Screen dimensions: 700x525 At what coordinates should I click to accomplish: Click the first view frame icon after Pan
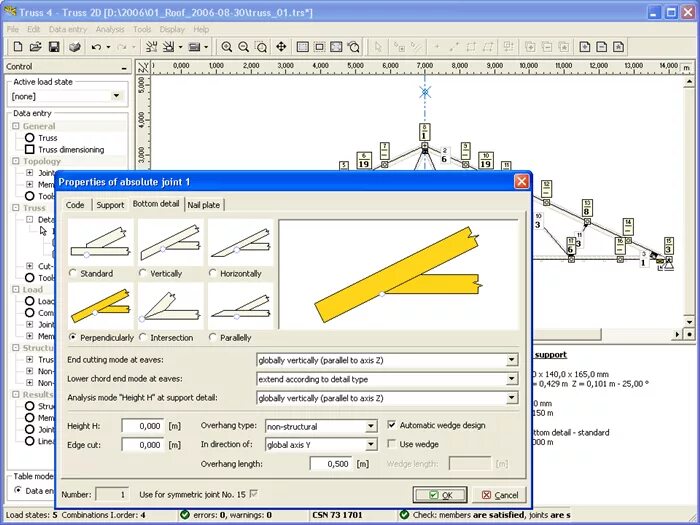(303, 47)
